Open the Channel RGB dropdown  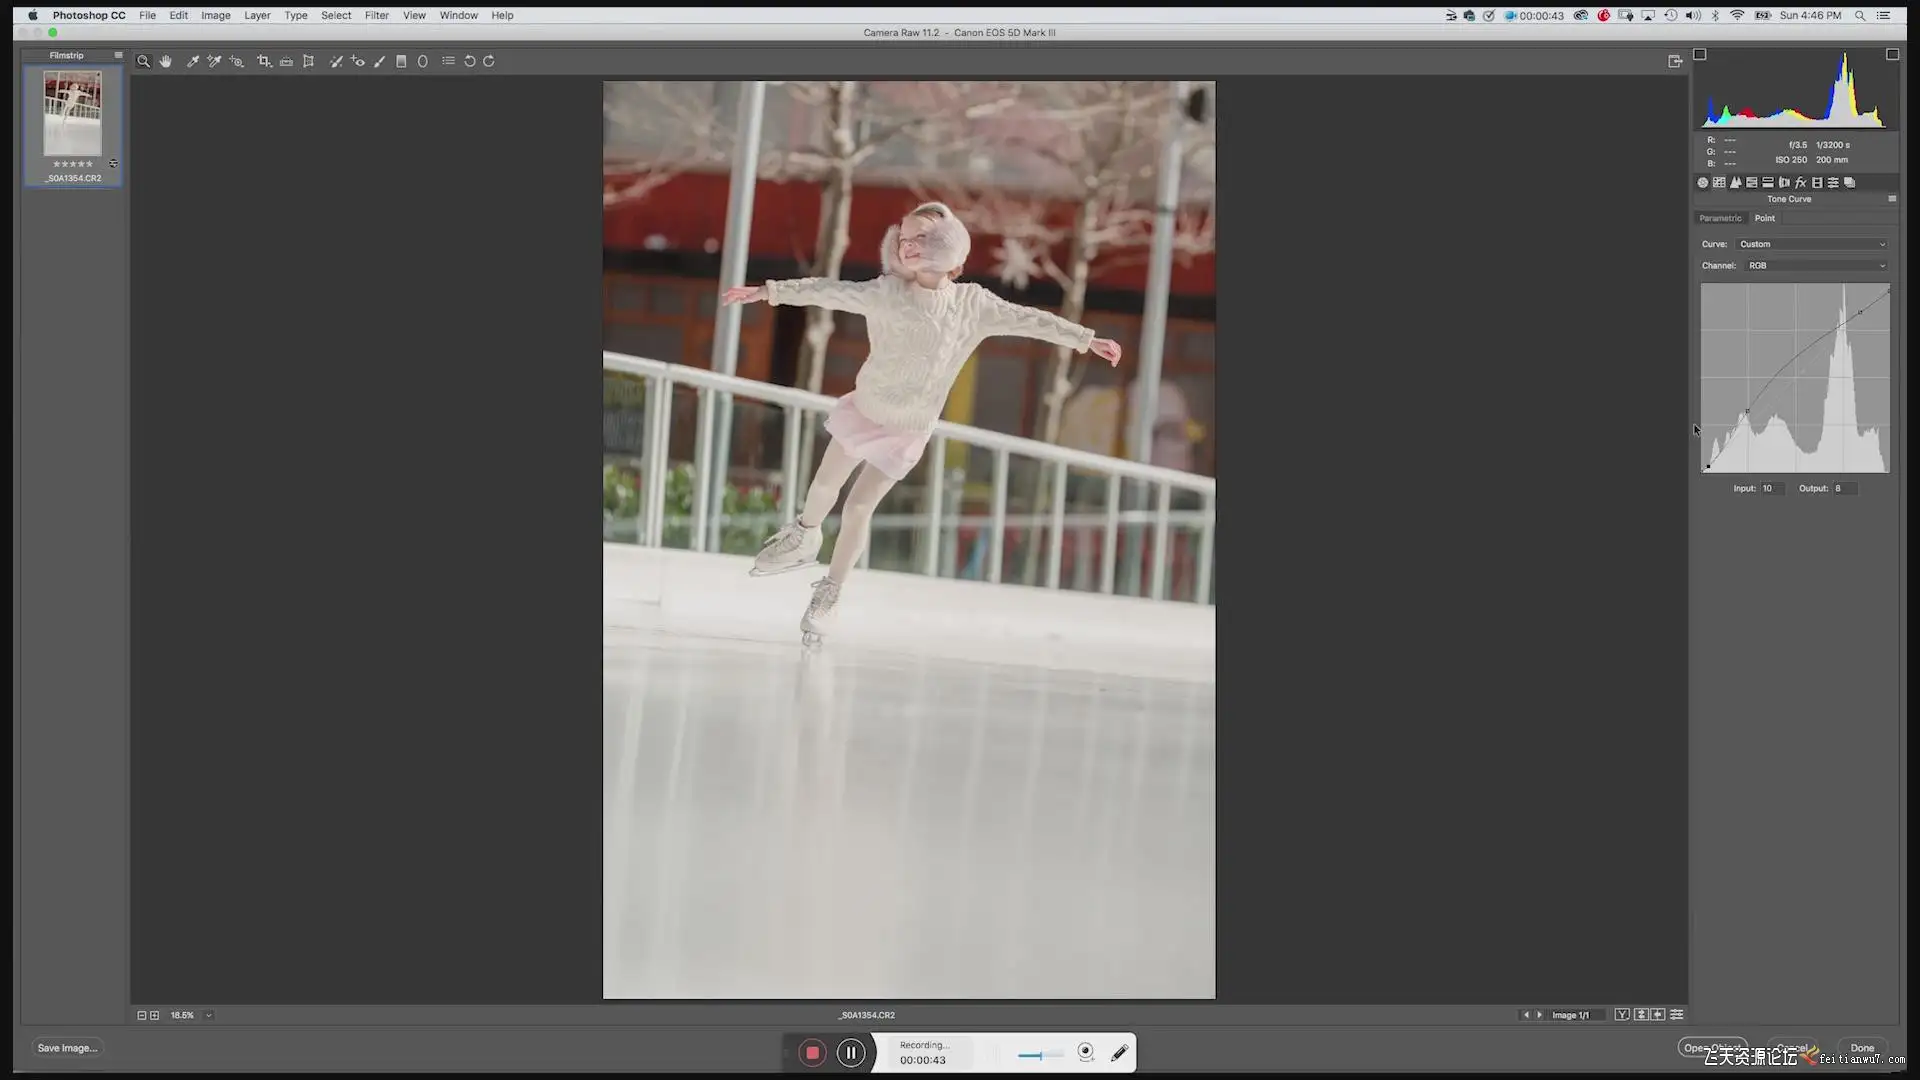pyautogui.click(x=1816, y=266)
